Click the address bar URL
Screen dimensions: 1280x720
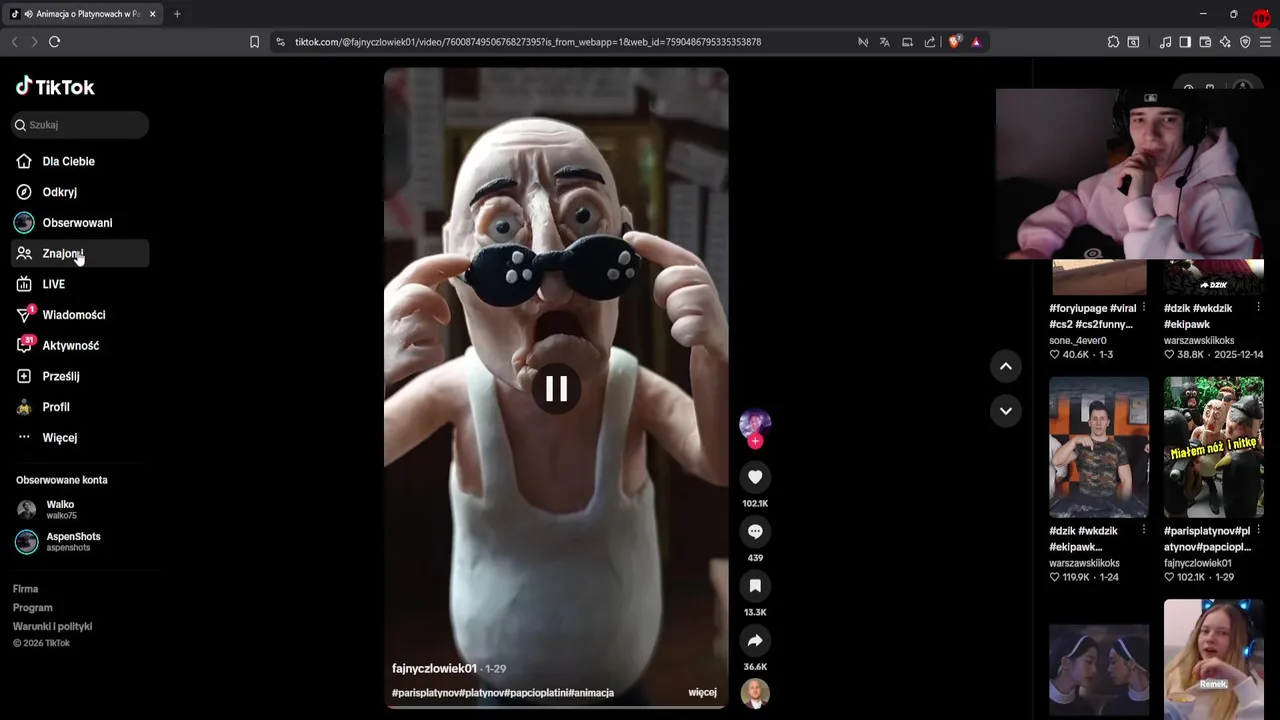528,42
